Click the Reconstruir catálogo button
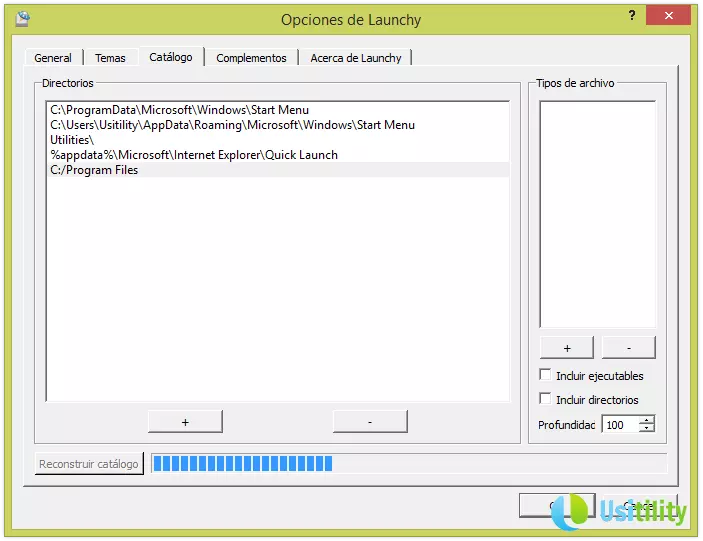 [x=89, y=464]
